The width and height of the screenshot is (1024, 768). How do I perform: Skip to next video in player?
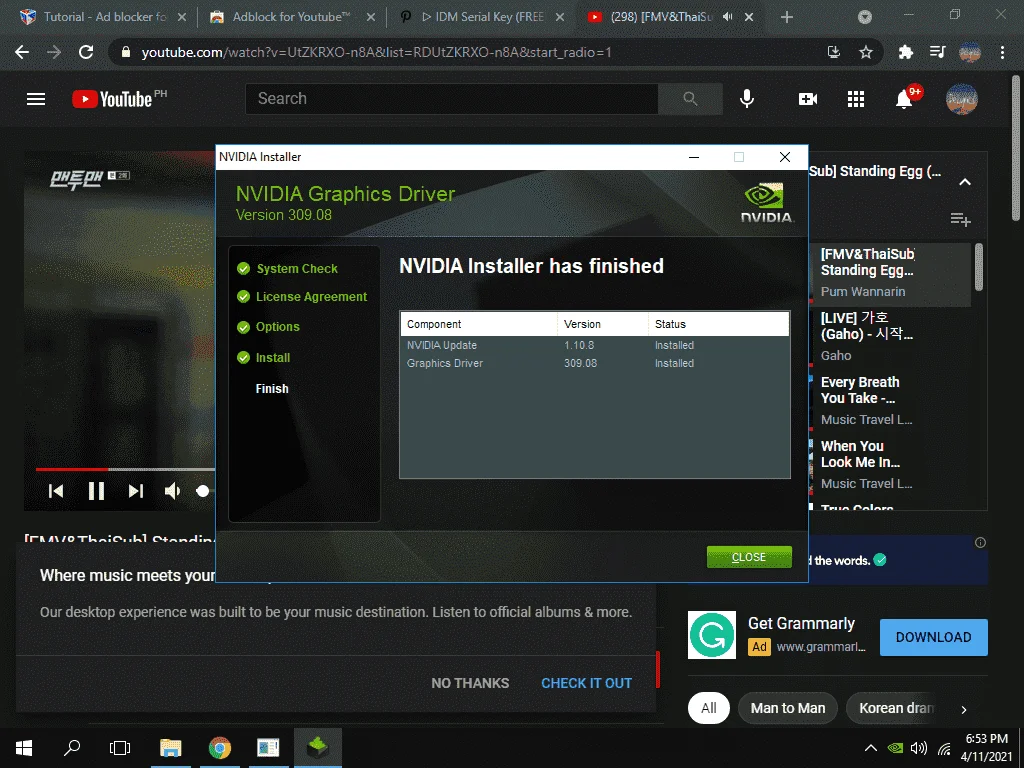(x=135, y=491)
